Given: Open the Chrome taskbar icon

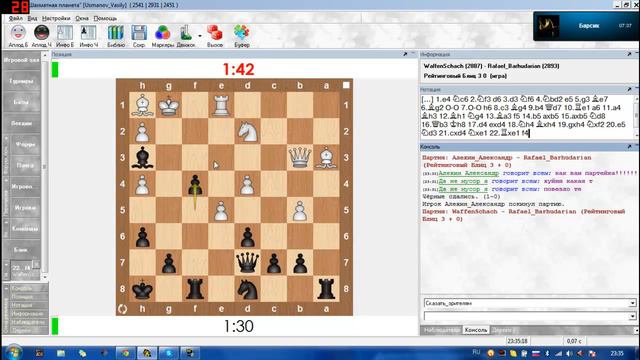Looking at the screenshot, I should click(x=125, y=353).
